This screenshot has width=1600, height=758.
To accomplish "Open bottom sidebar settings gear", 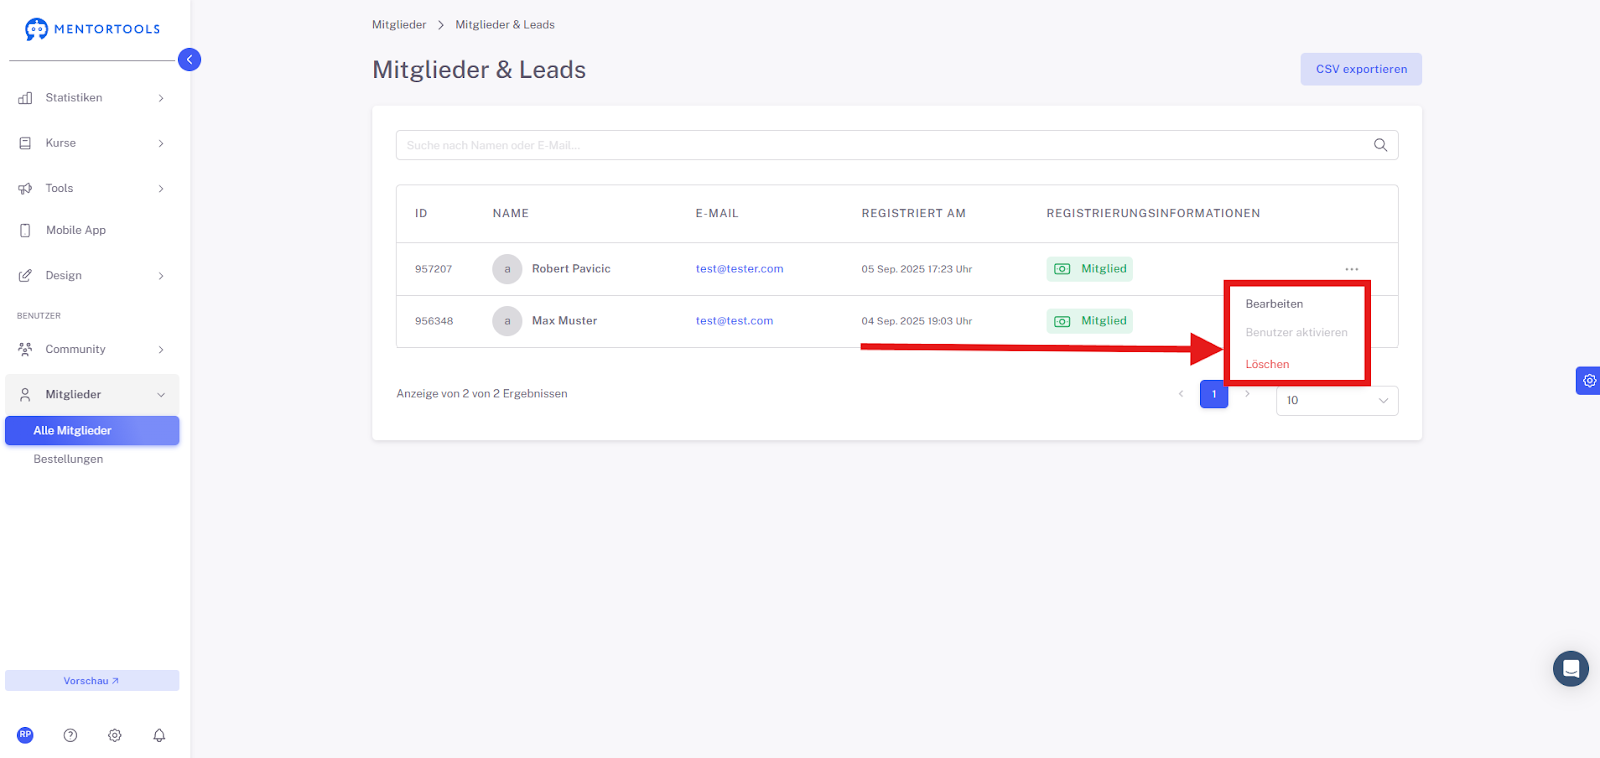I will click(115, 735).
